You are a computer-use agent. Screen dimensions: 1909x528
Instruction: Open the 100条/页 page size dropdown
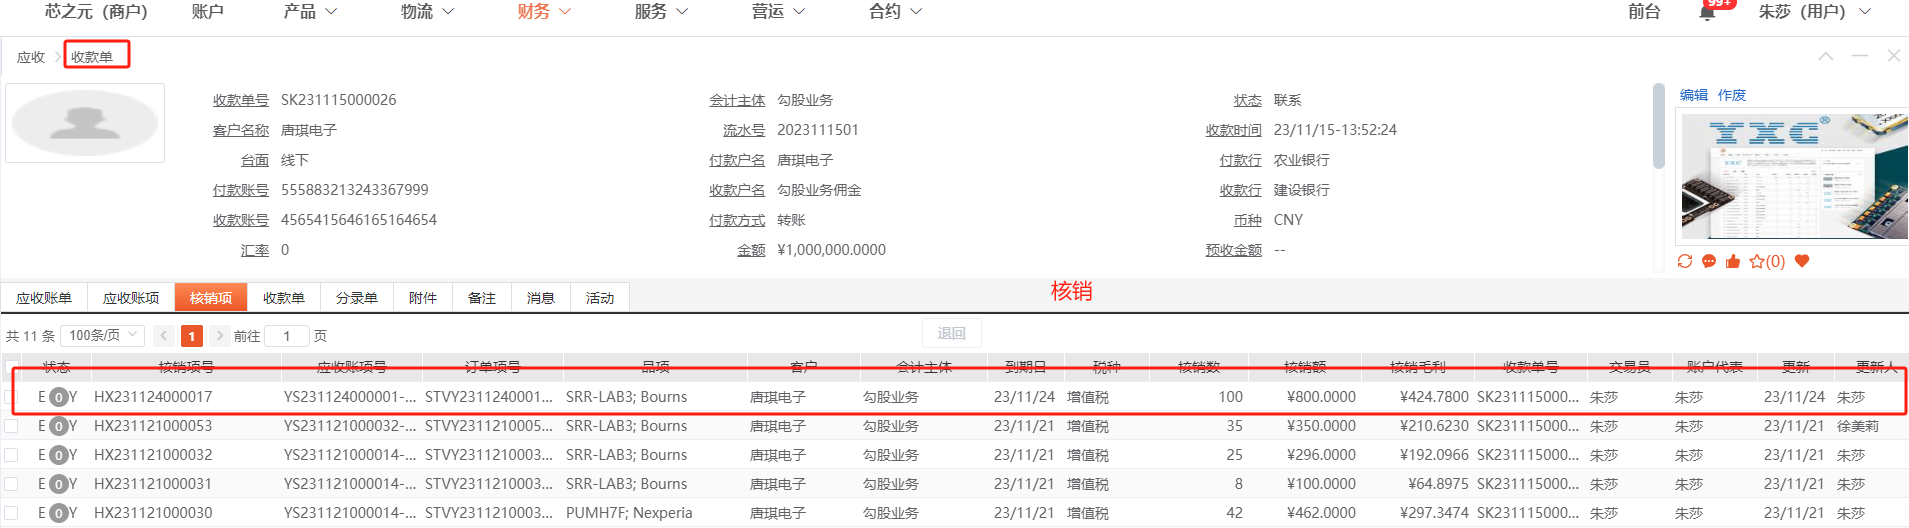point(103,336)
